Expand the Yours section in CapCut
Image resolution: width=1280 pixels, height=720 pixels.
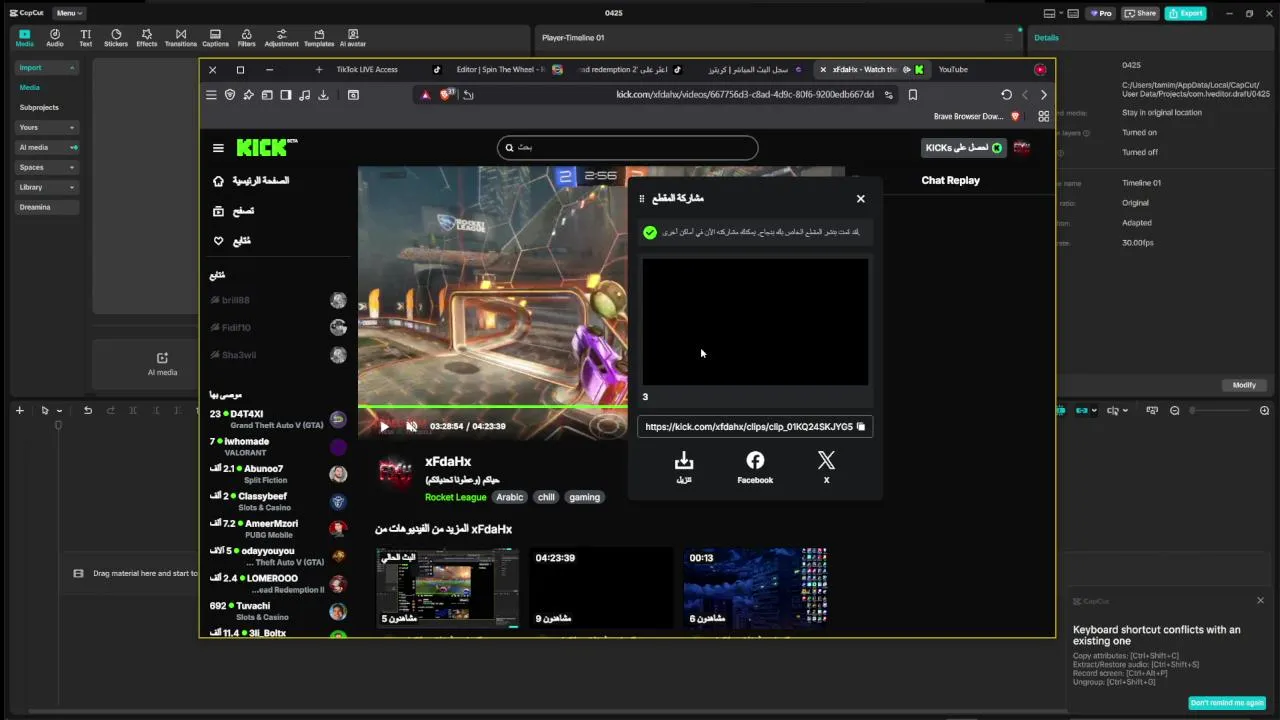(x=47, y=127)
